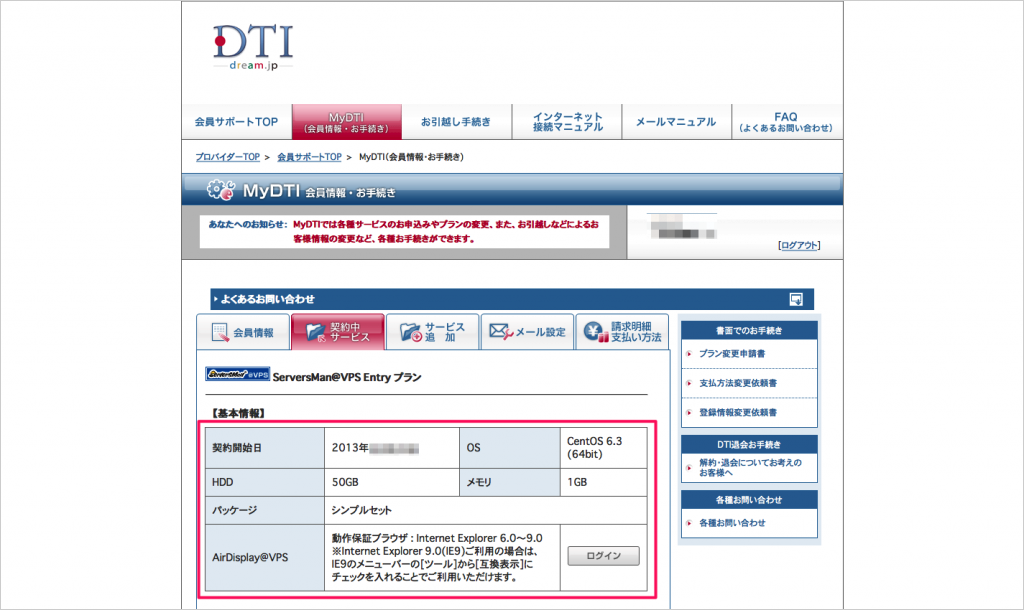This screenshot has height=610, width=1024.
Task: Click the ログイン button for AirDisplay@VPS
Action: [603, 556]
